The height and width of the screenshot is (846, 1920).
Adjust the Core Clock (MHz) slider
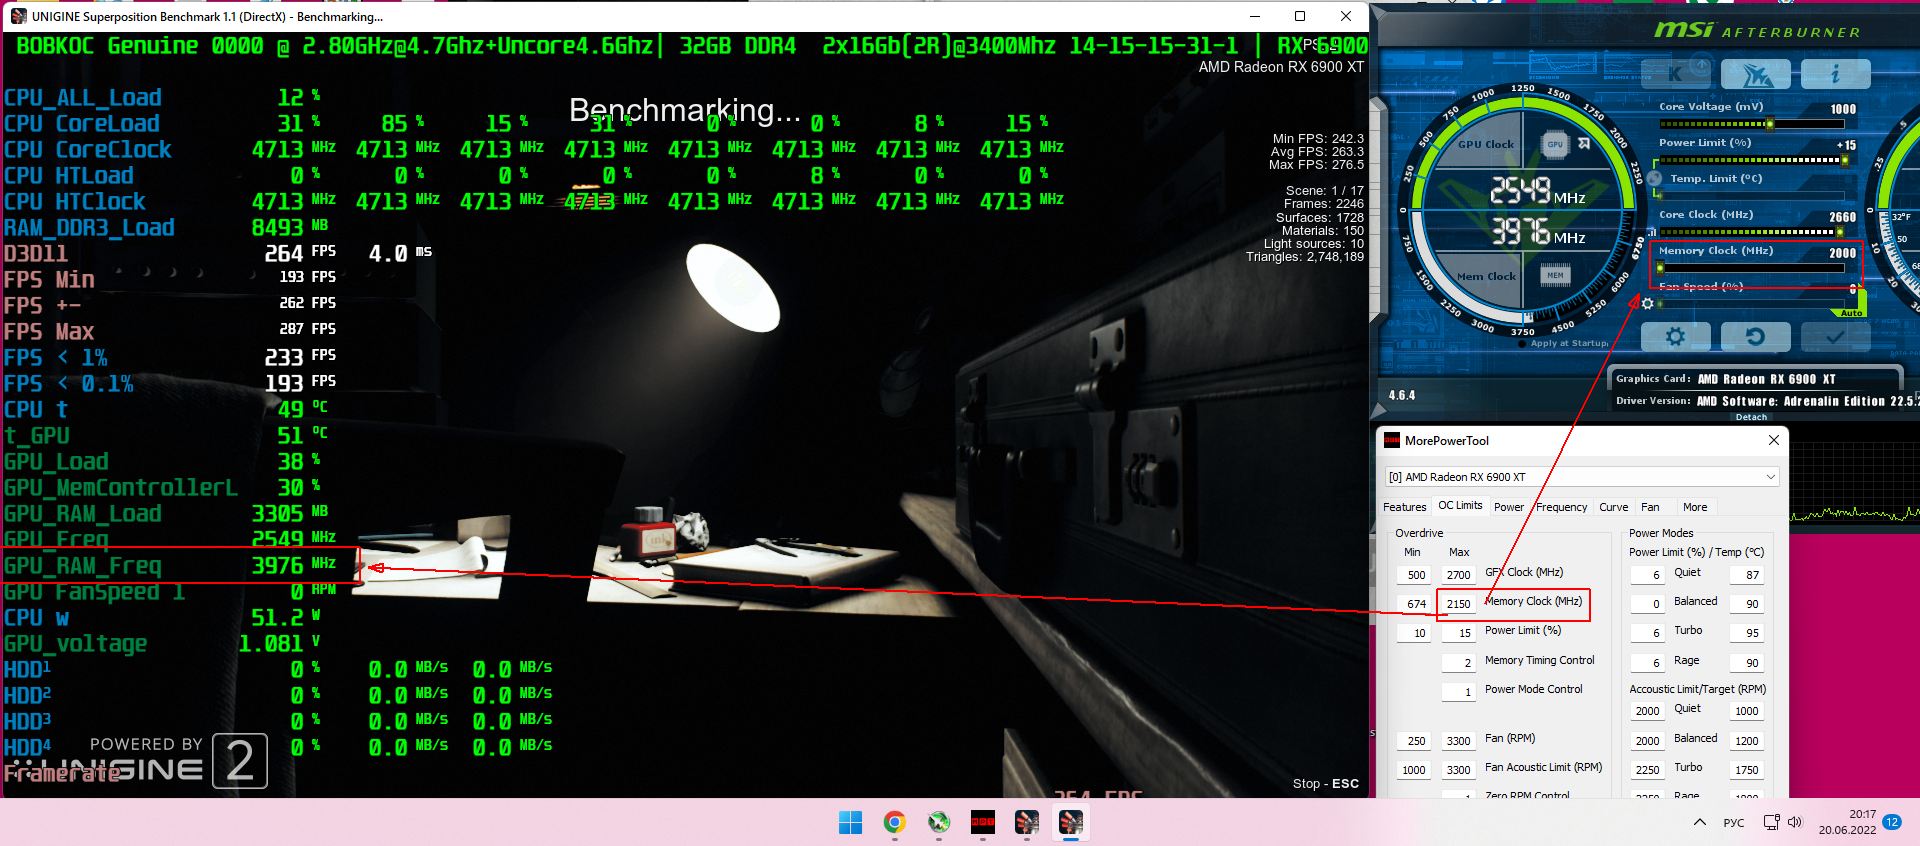click(x=1751, y=231)
